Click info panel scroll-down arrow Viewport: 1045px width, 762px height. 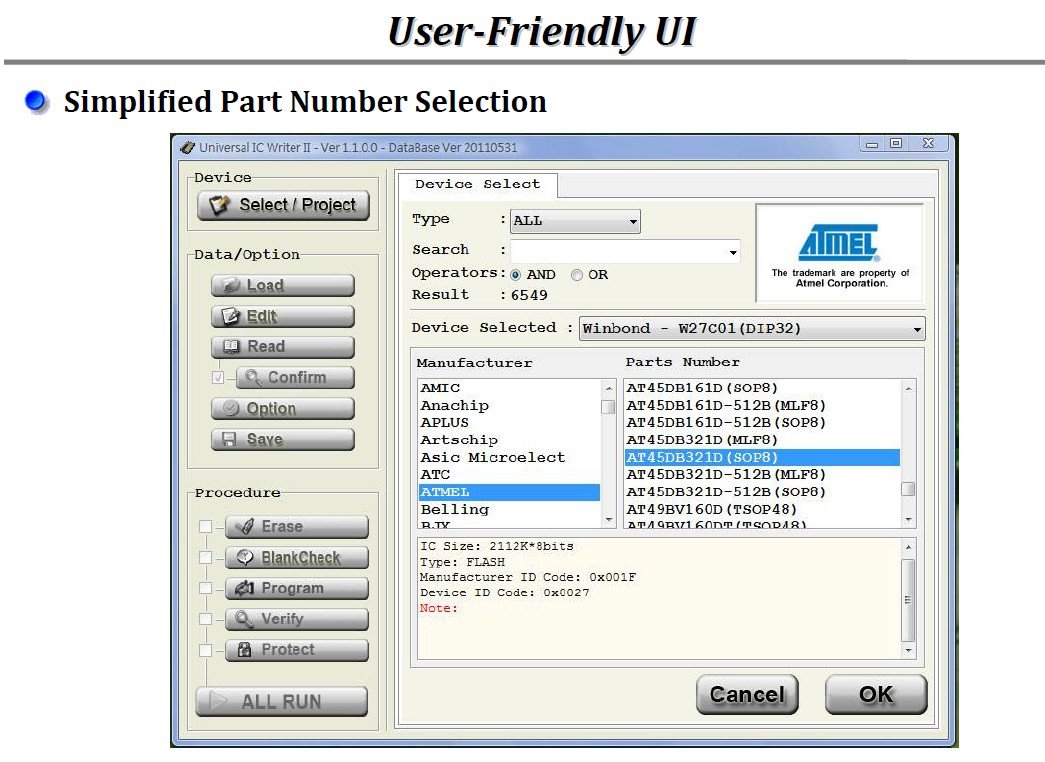[908, 650]
